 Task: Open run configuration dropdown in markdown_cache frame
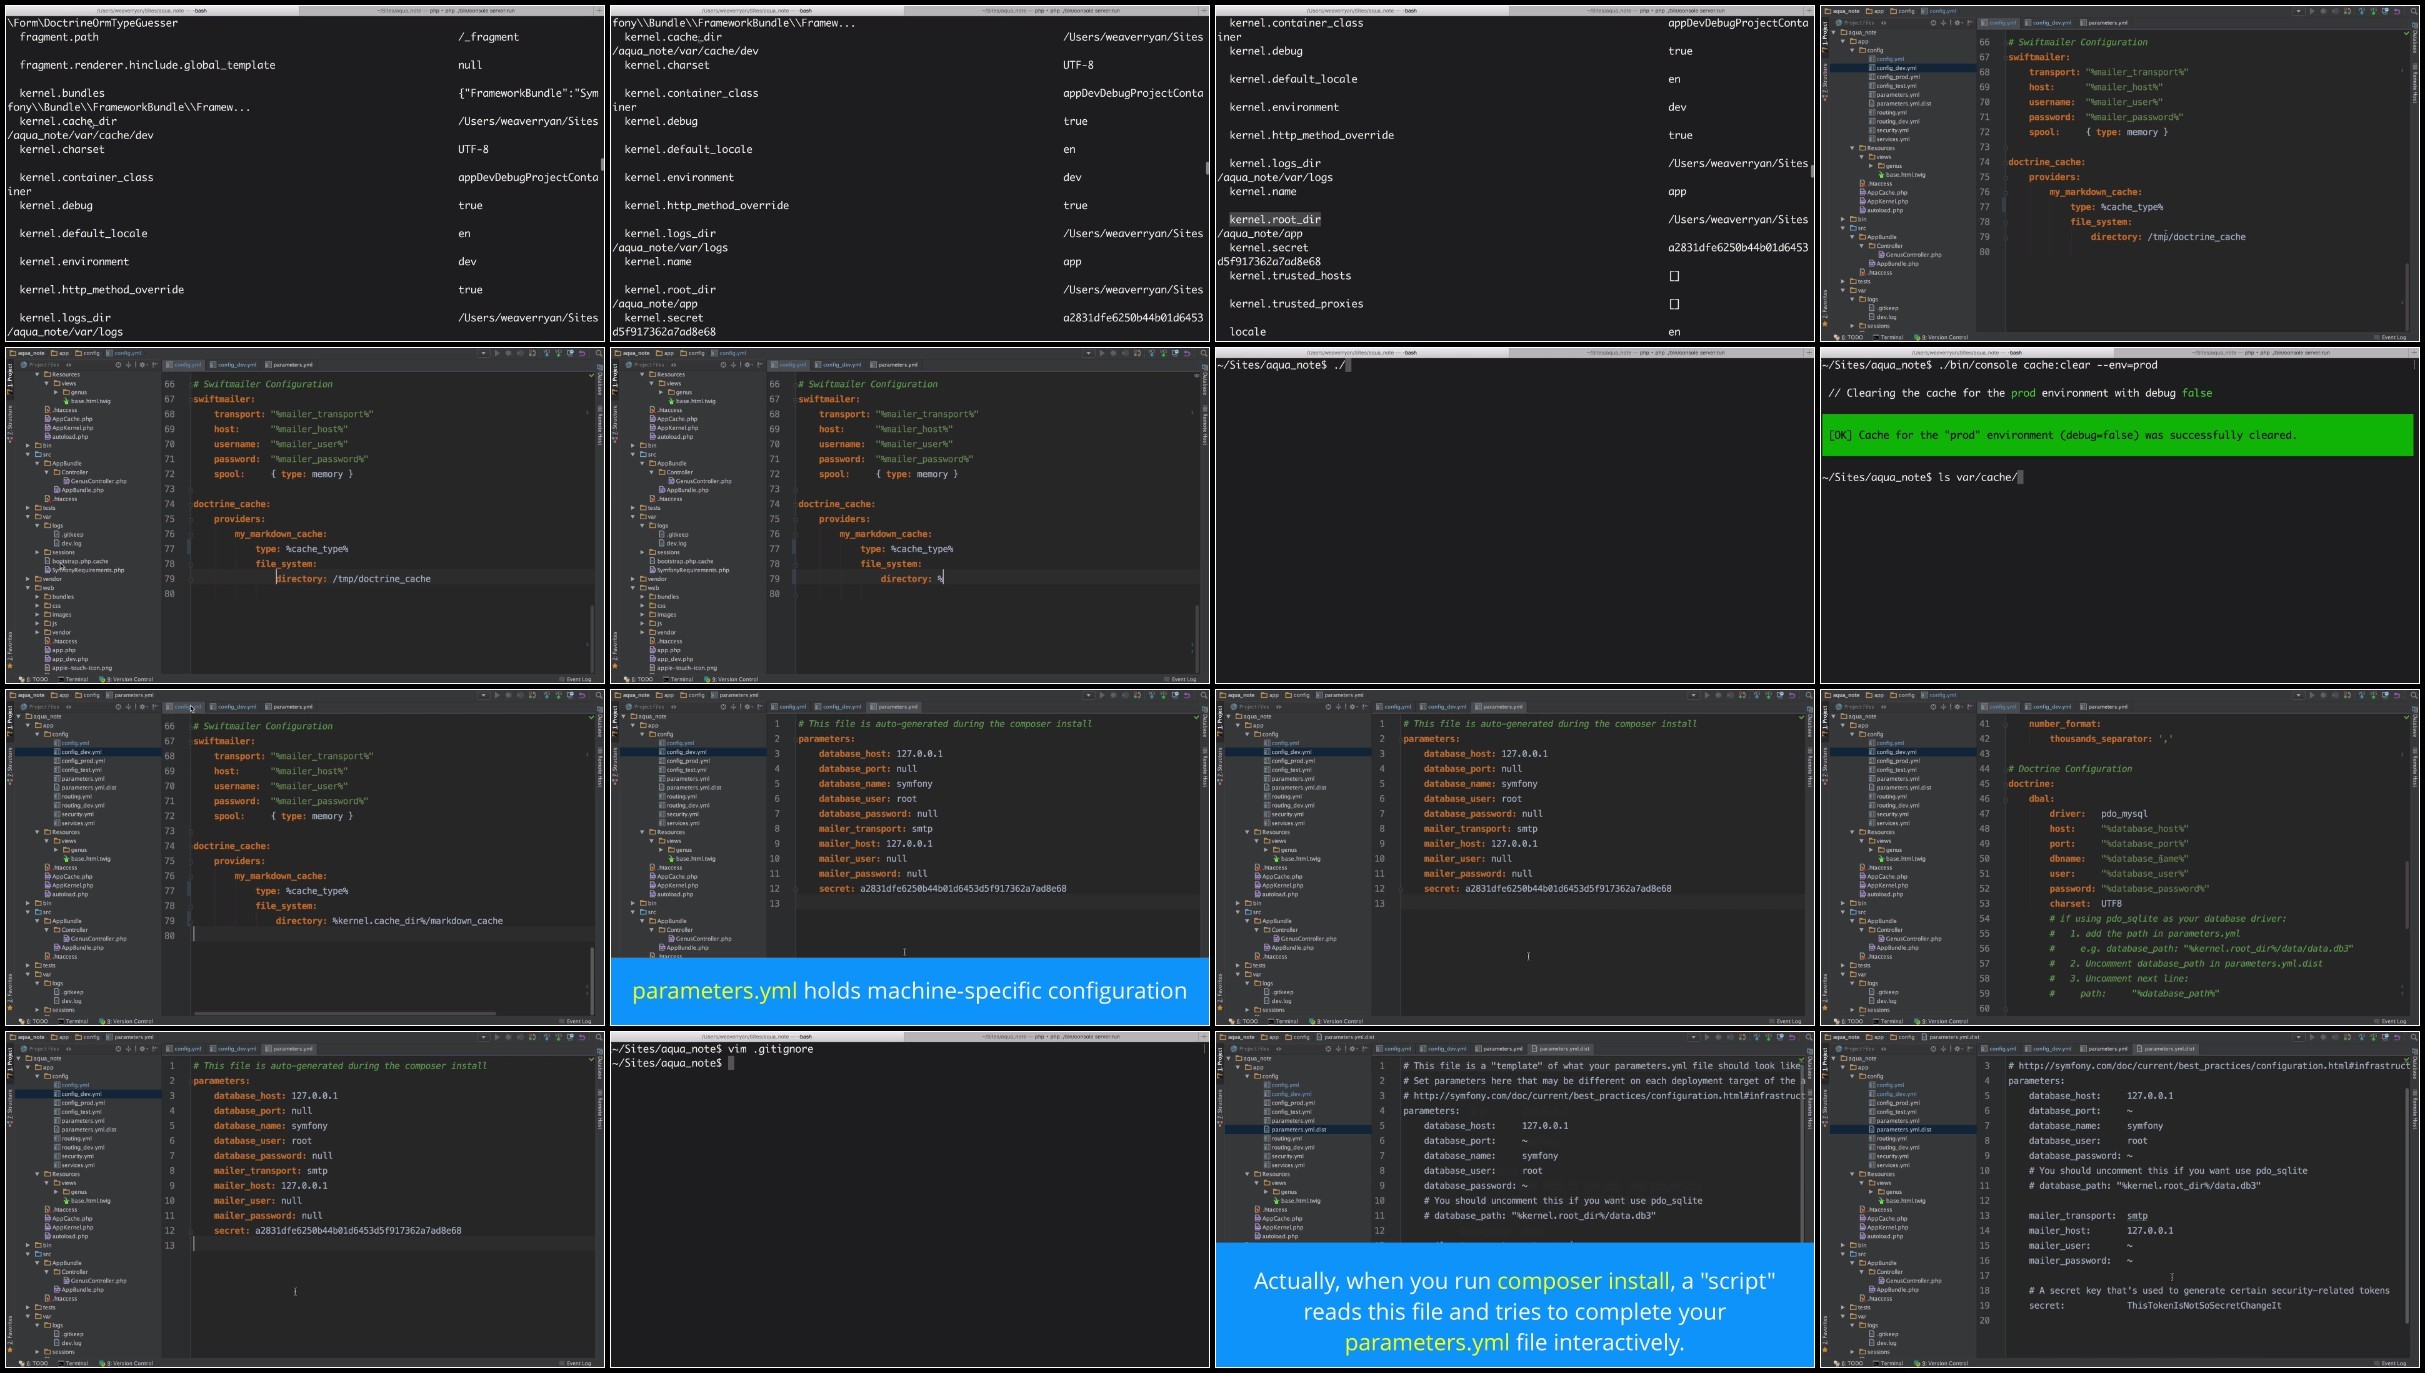(x=483, y=695)
